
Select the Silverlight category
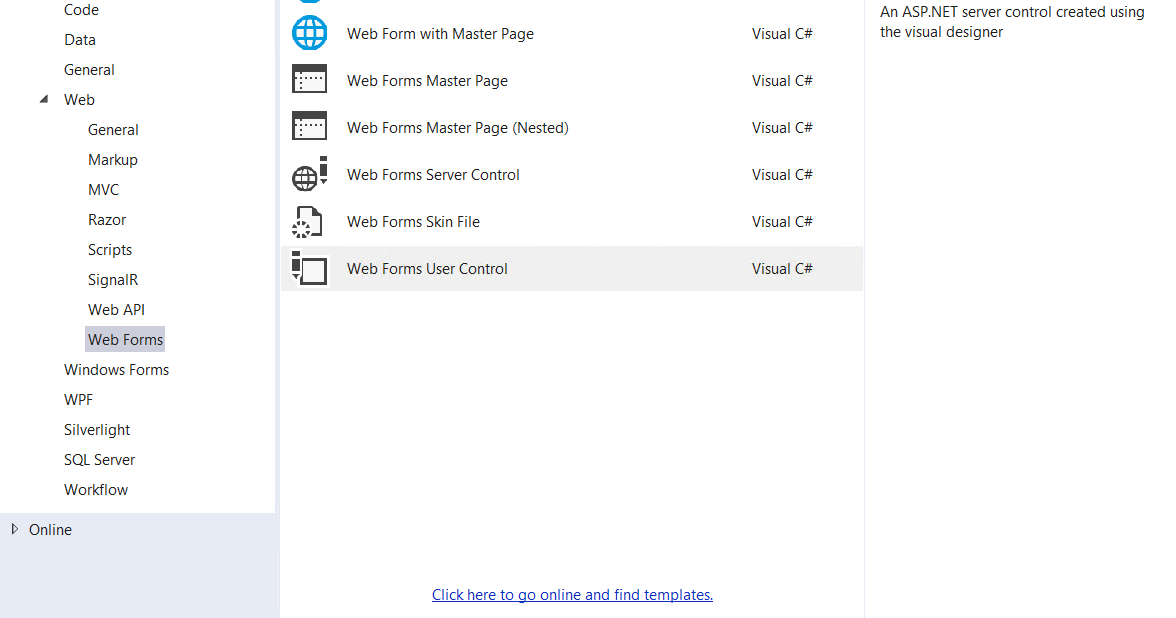tap(97, 430)
